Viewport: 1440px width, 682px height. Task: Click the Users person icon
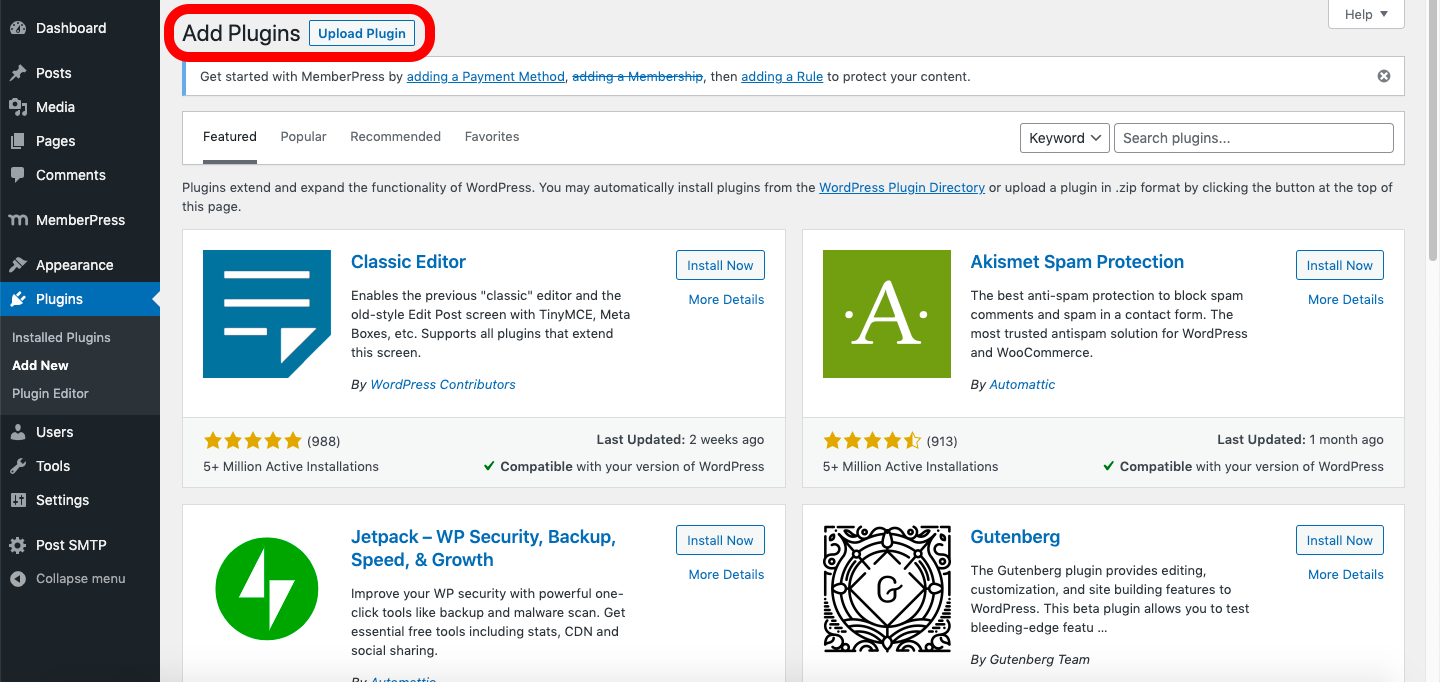[18, 432]
